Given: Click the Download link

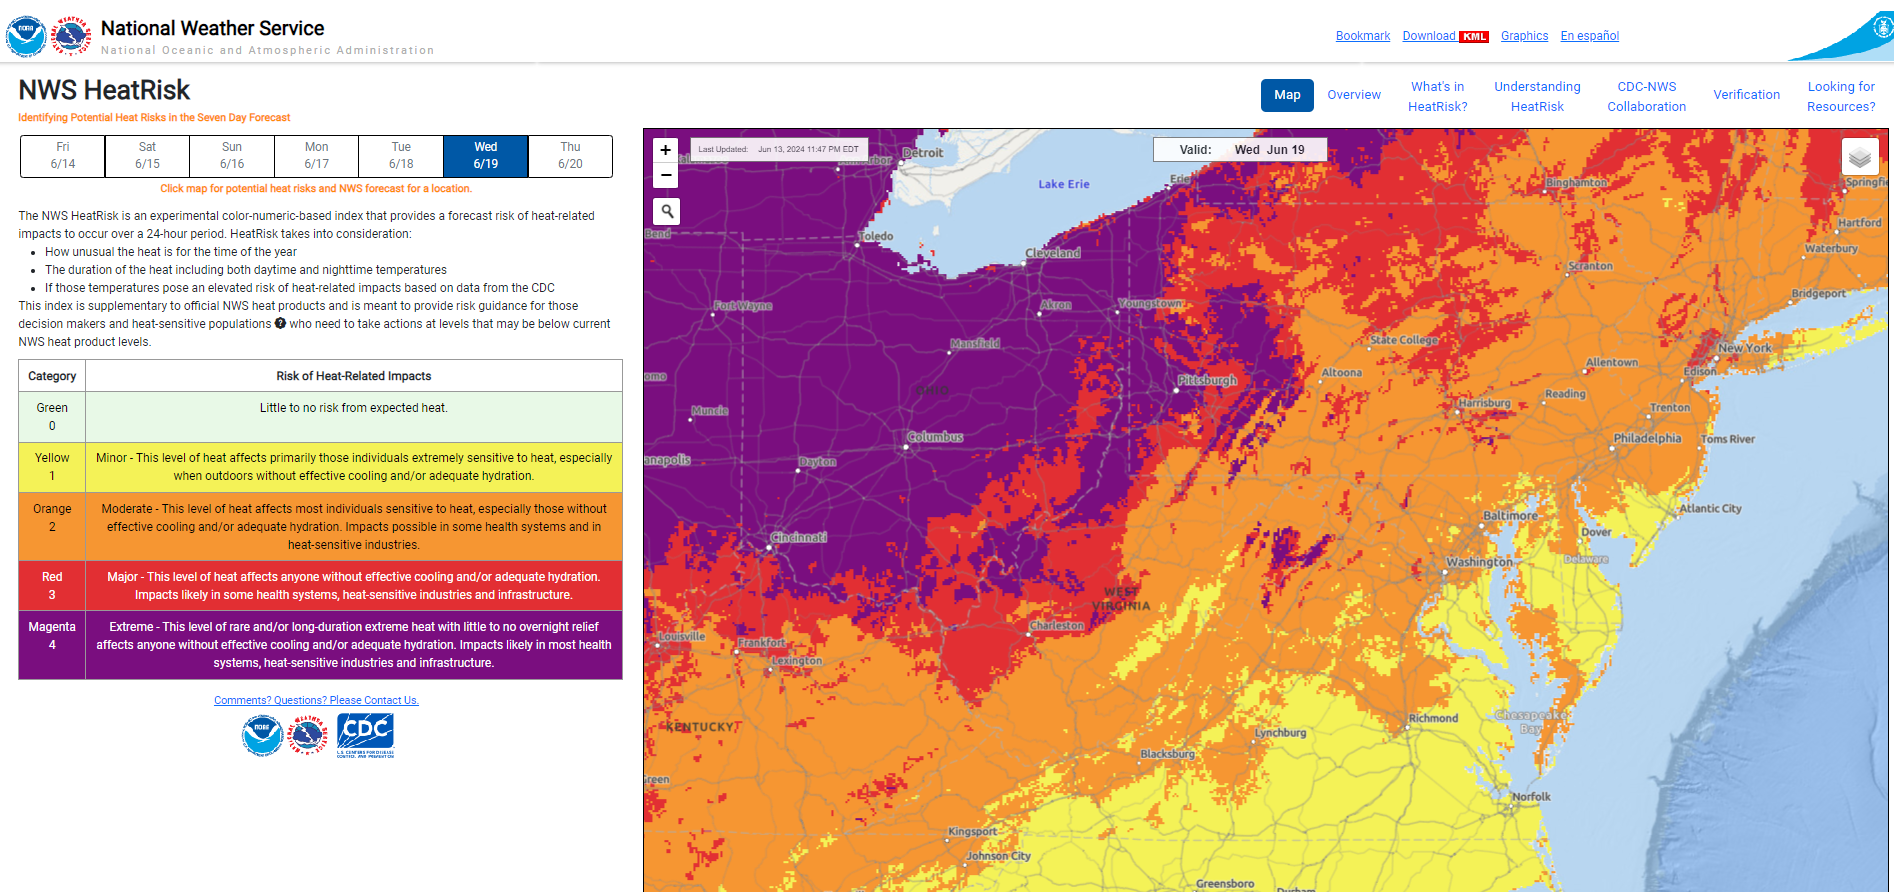Looking at the screenshot, I should pyautogui.click(x=1429, y=36).
